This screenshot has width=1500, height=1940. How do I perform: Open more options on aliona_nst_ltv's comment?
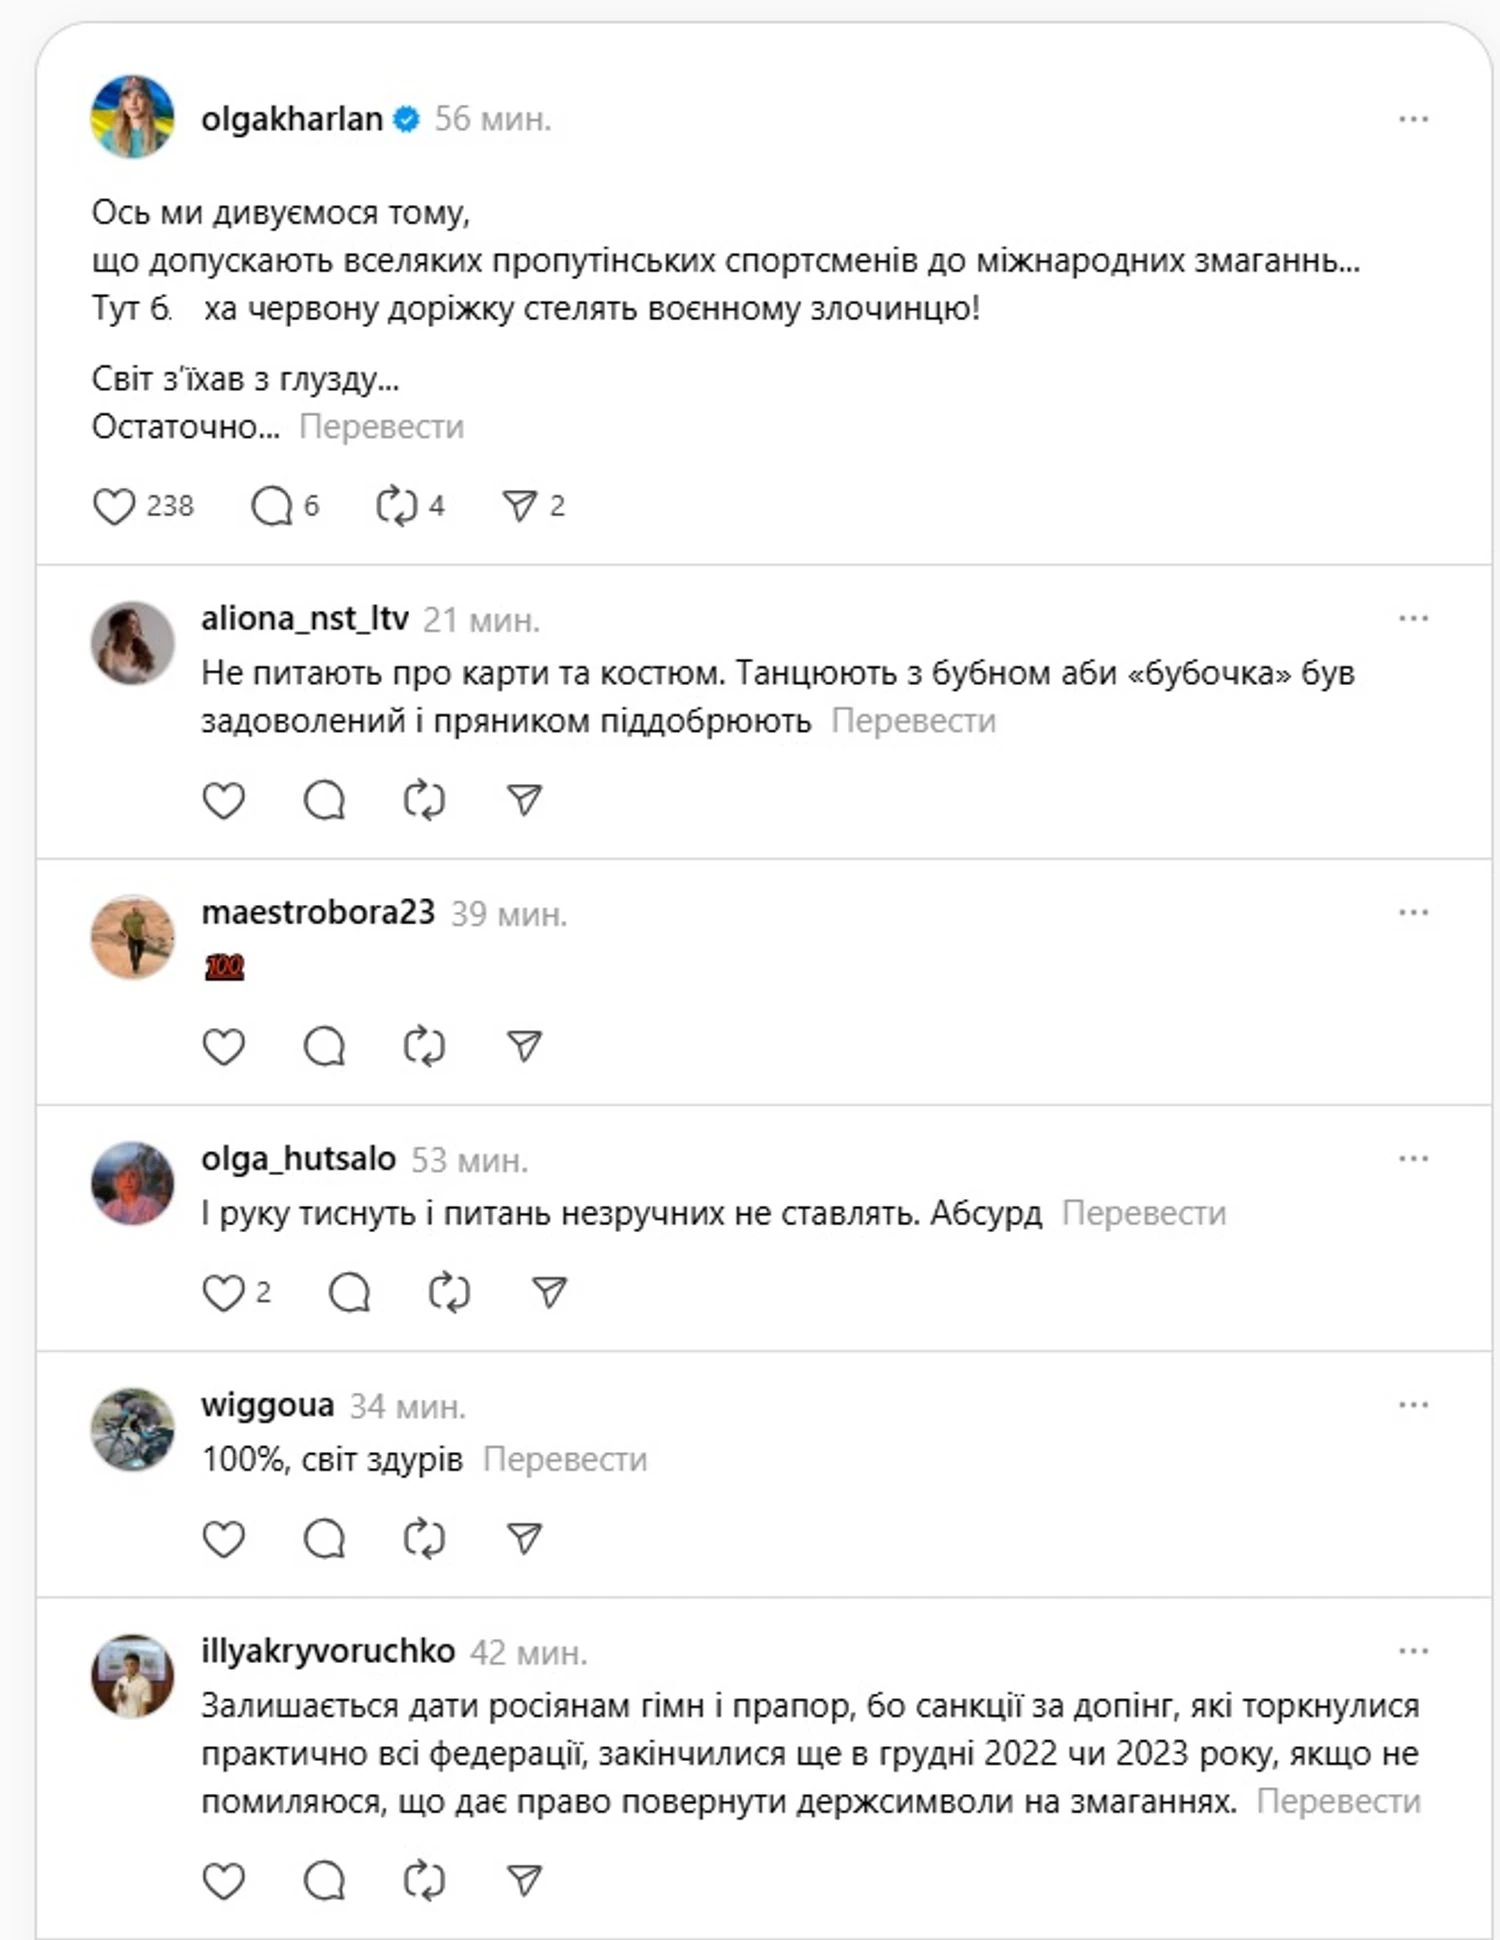1412,619
